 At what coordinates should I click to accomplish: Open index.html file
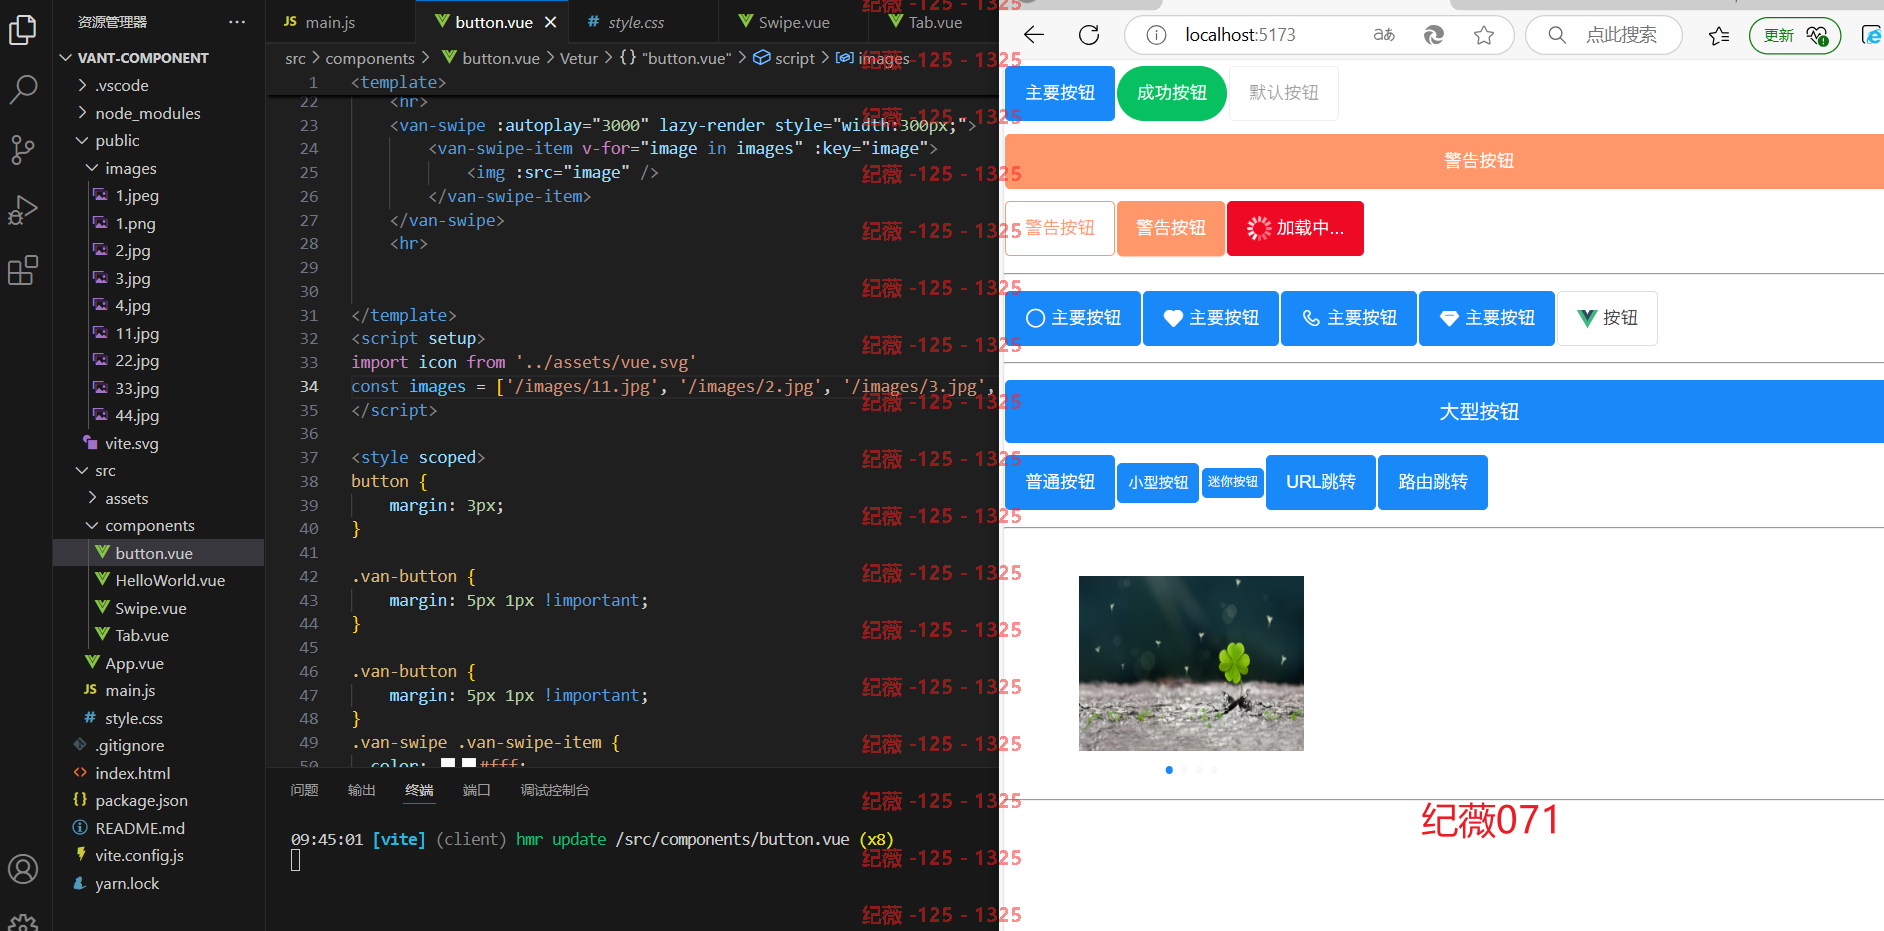tap(132, 774)
